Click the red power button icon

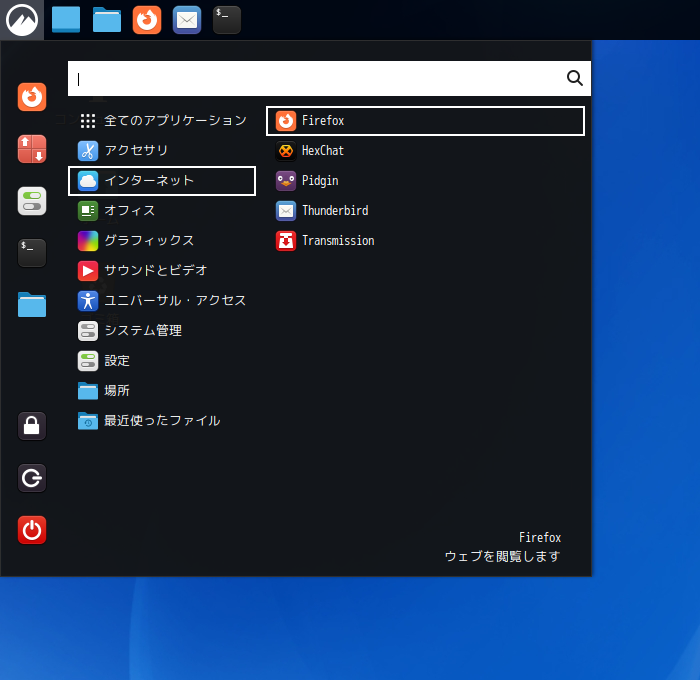point(32,530)
